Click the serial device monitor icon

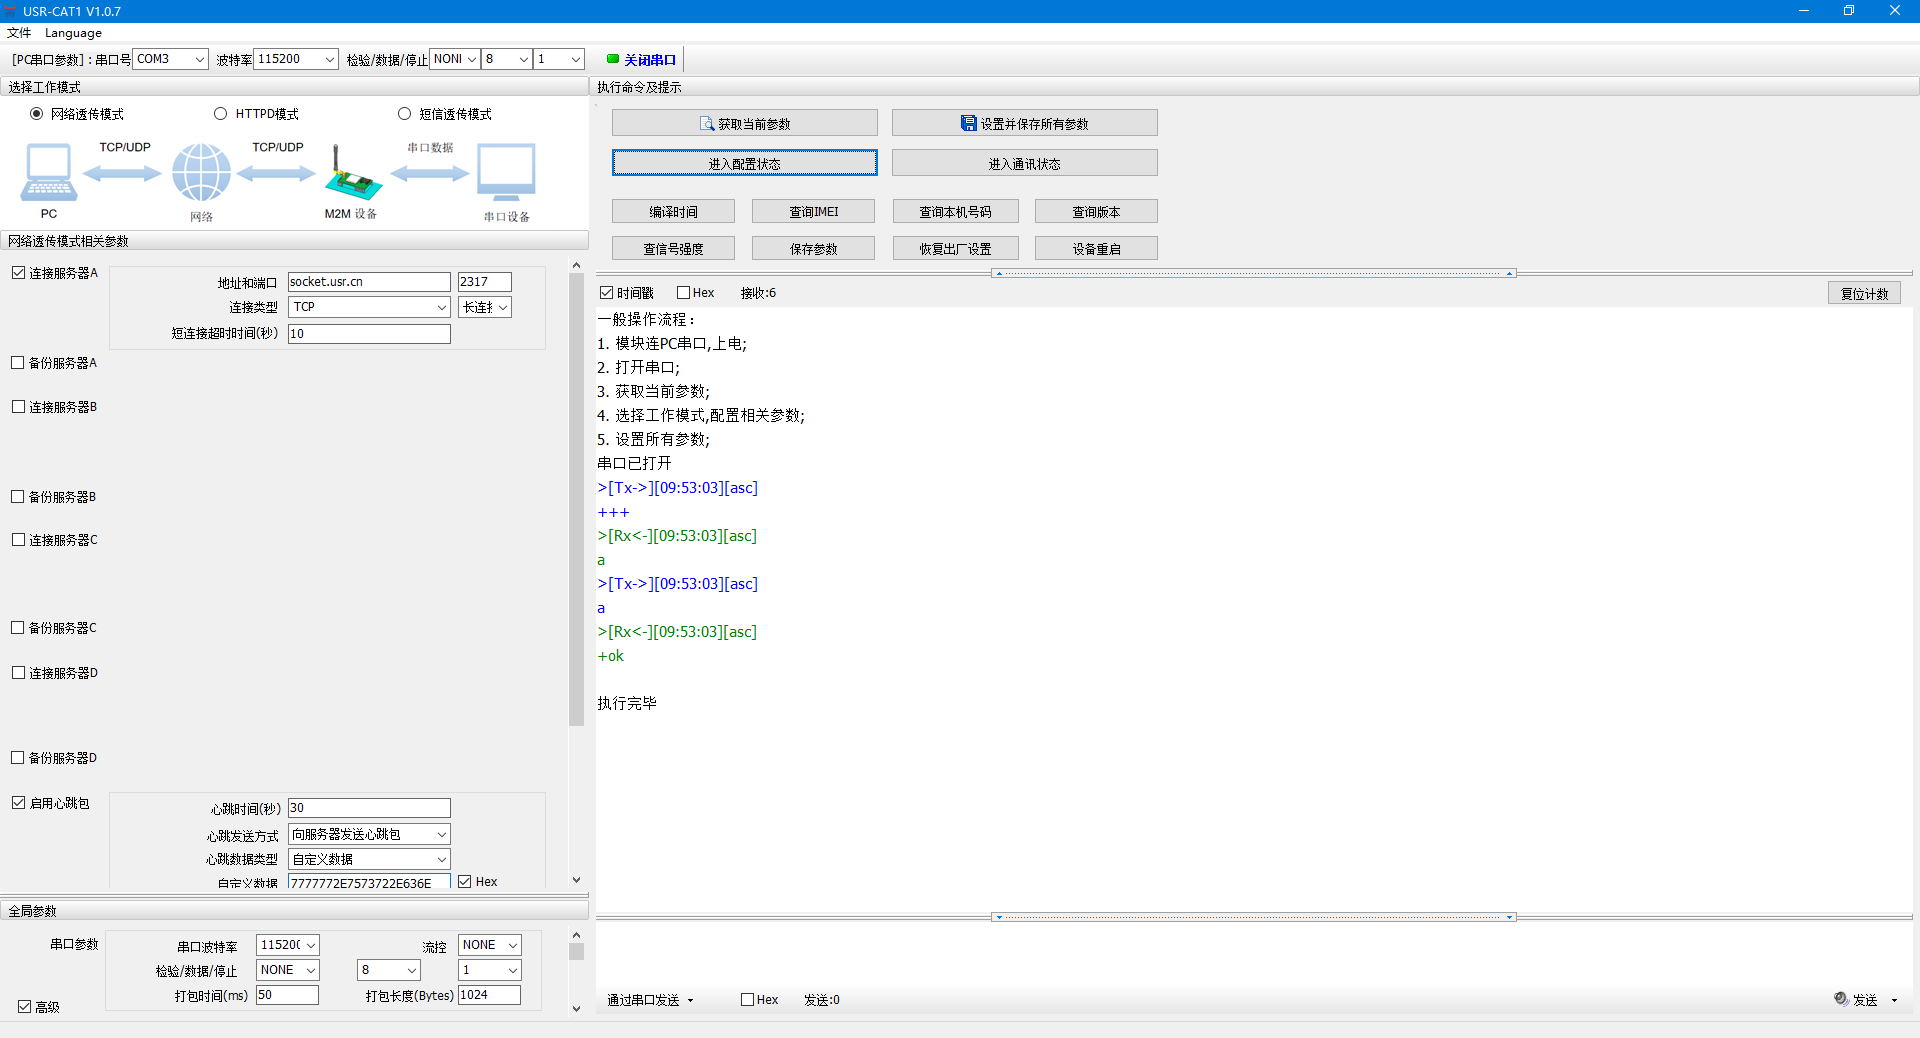[x=506, y=172]
